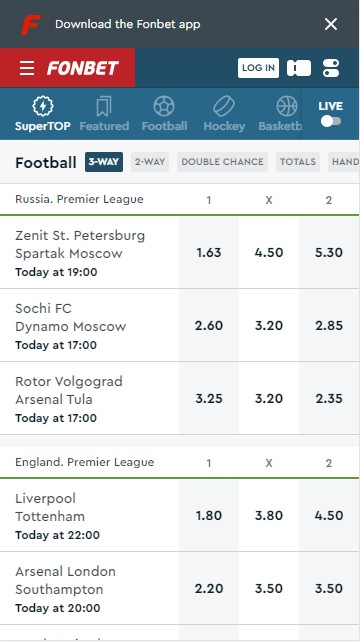Open the England. Premier League header

pyautogui.click(x=85, y=462)
